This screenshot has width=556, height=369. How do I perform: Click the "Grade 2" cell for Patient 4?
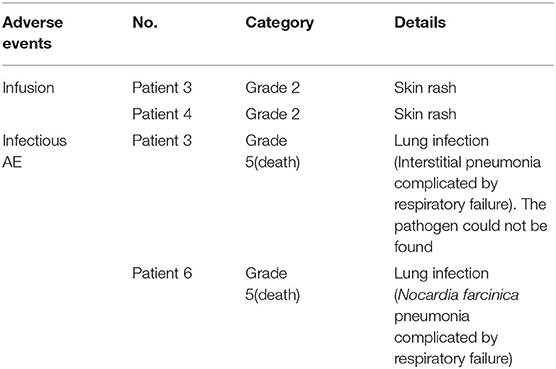click(x=272, y=114)
